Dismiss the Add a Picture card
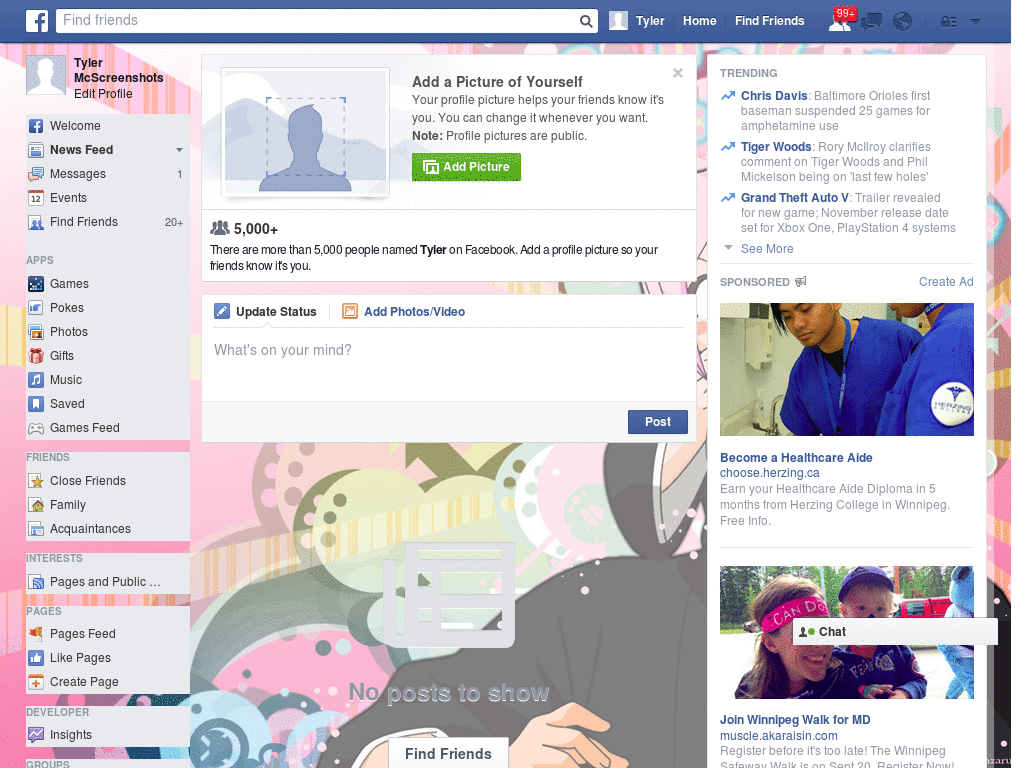Screen dimensions: 1024x768 click(678, 73)
